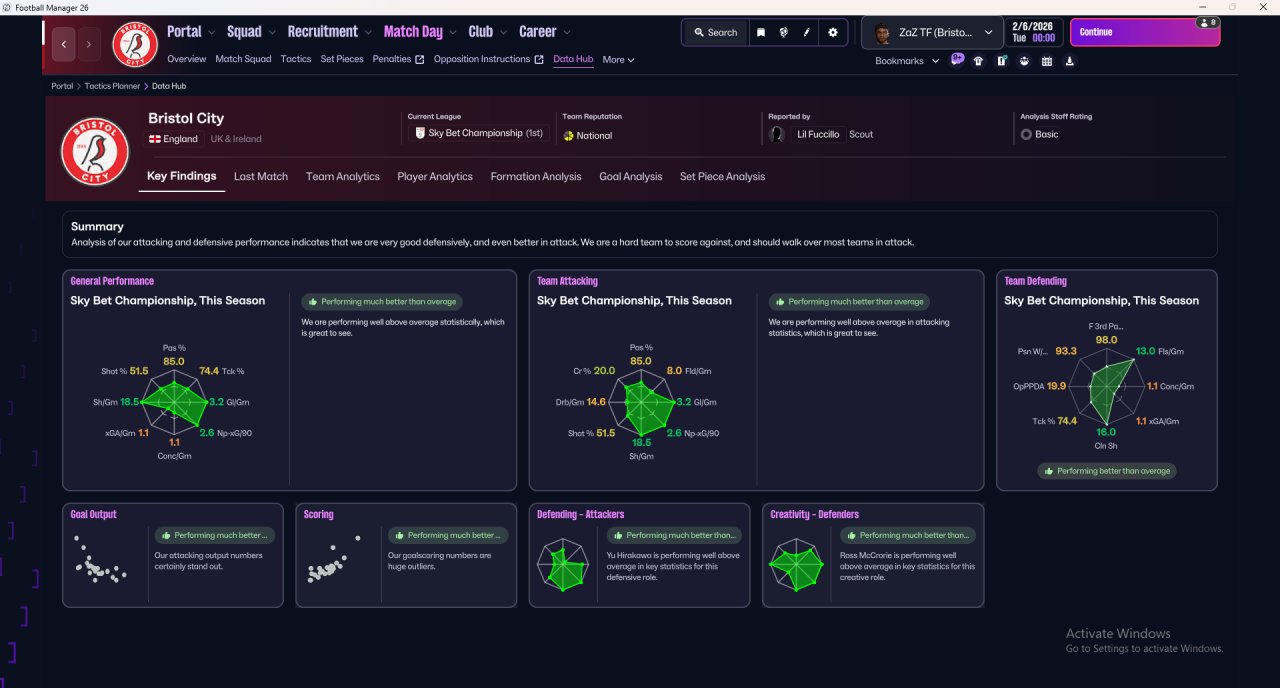Click the online users badge showing 8
The image size is (1280, 688).
point(1207,22)
